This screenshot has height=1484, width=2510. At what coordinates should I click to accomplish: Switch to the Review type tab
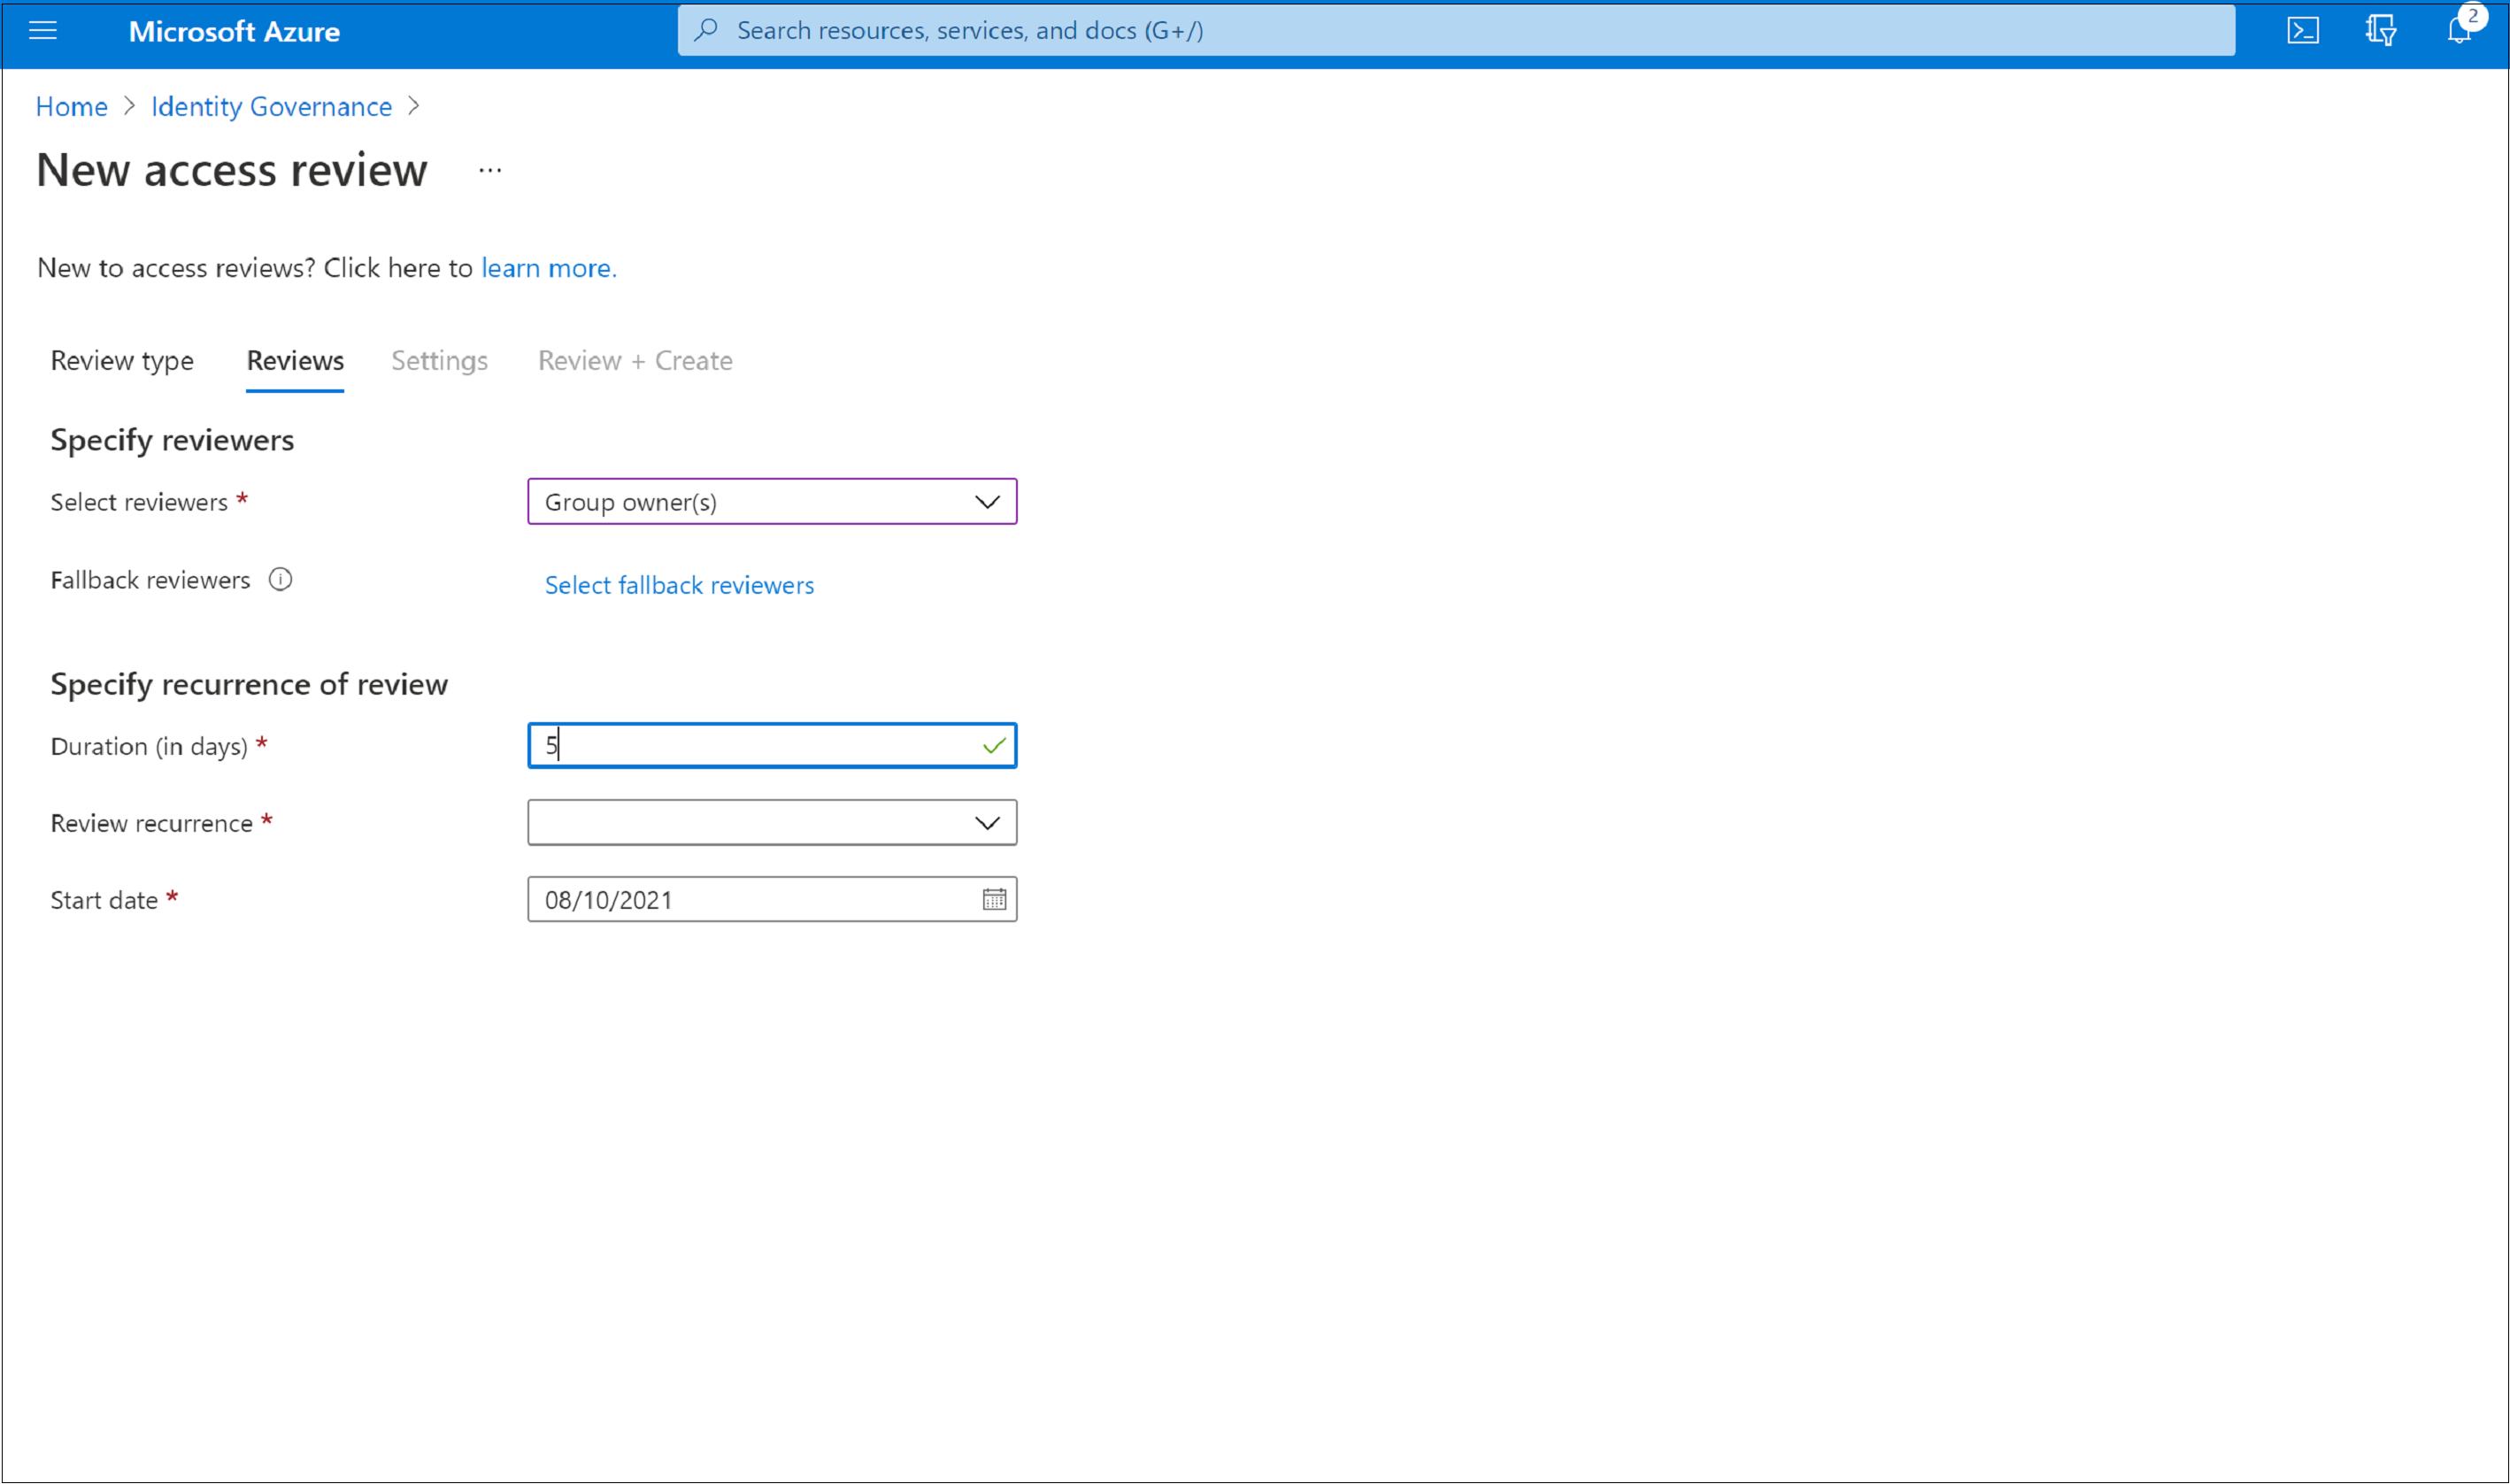pos(124,358)
